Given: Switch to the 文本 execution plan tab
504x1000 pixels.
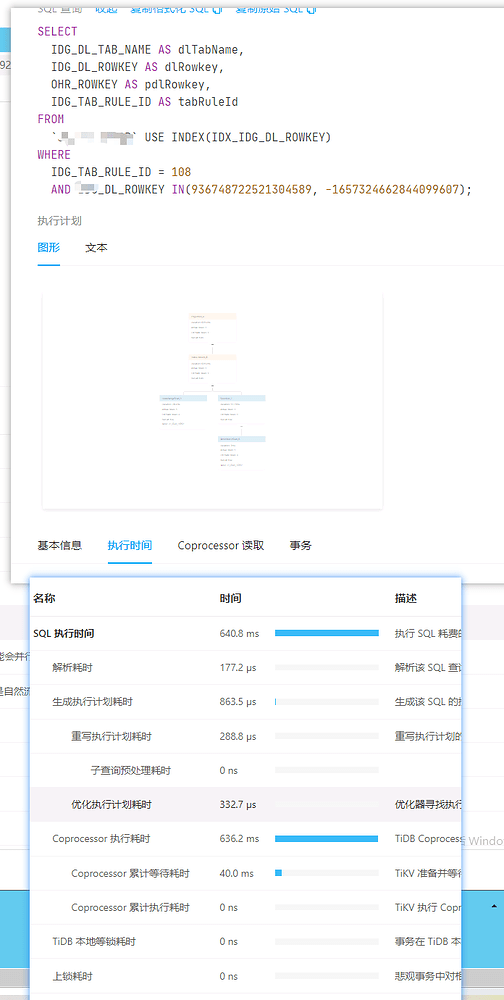Looking at the screenshot, I should [x=96, y=248].
